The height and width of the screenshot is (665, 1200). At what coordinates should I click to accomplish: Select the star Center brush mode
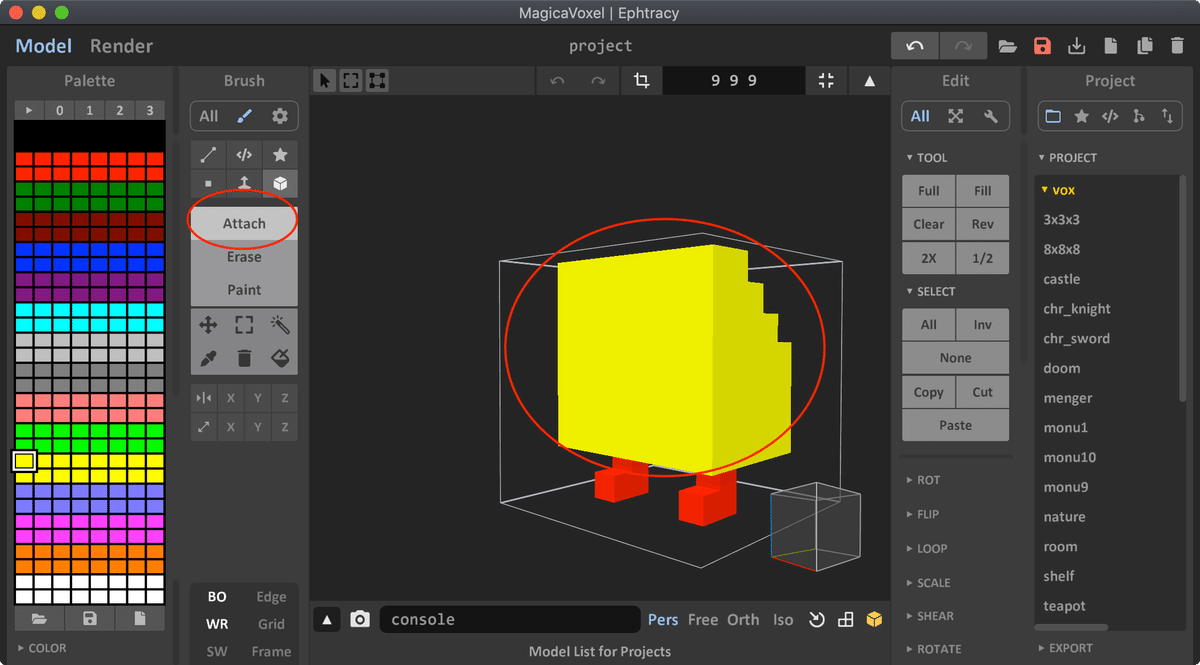click(x=280, y=155)
